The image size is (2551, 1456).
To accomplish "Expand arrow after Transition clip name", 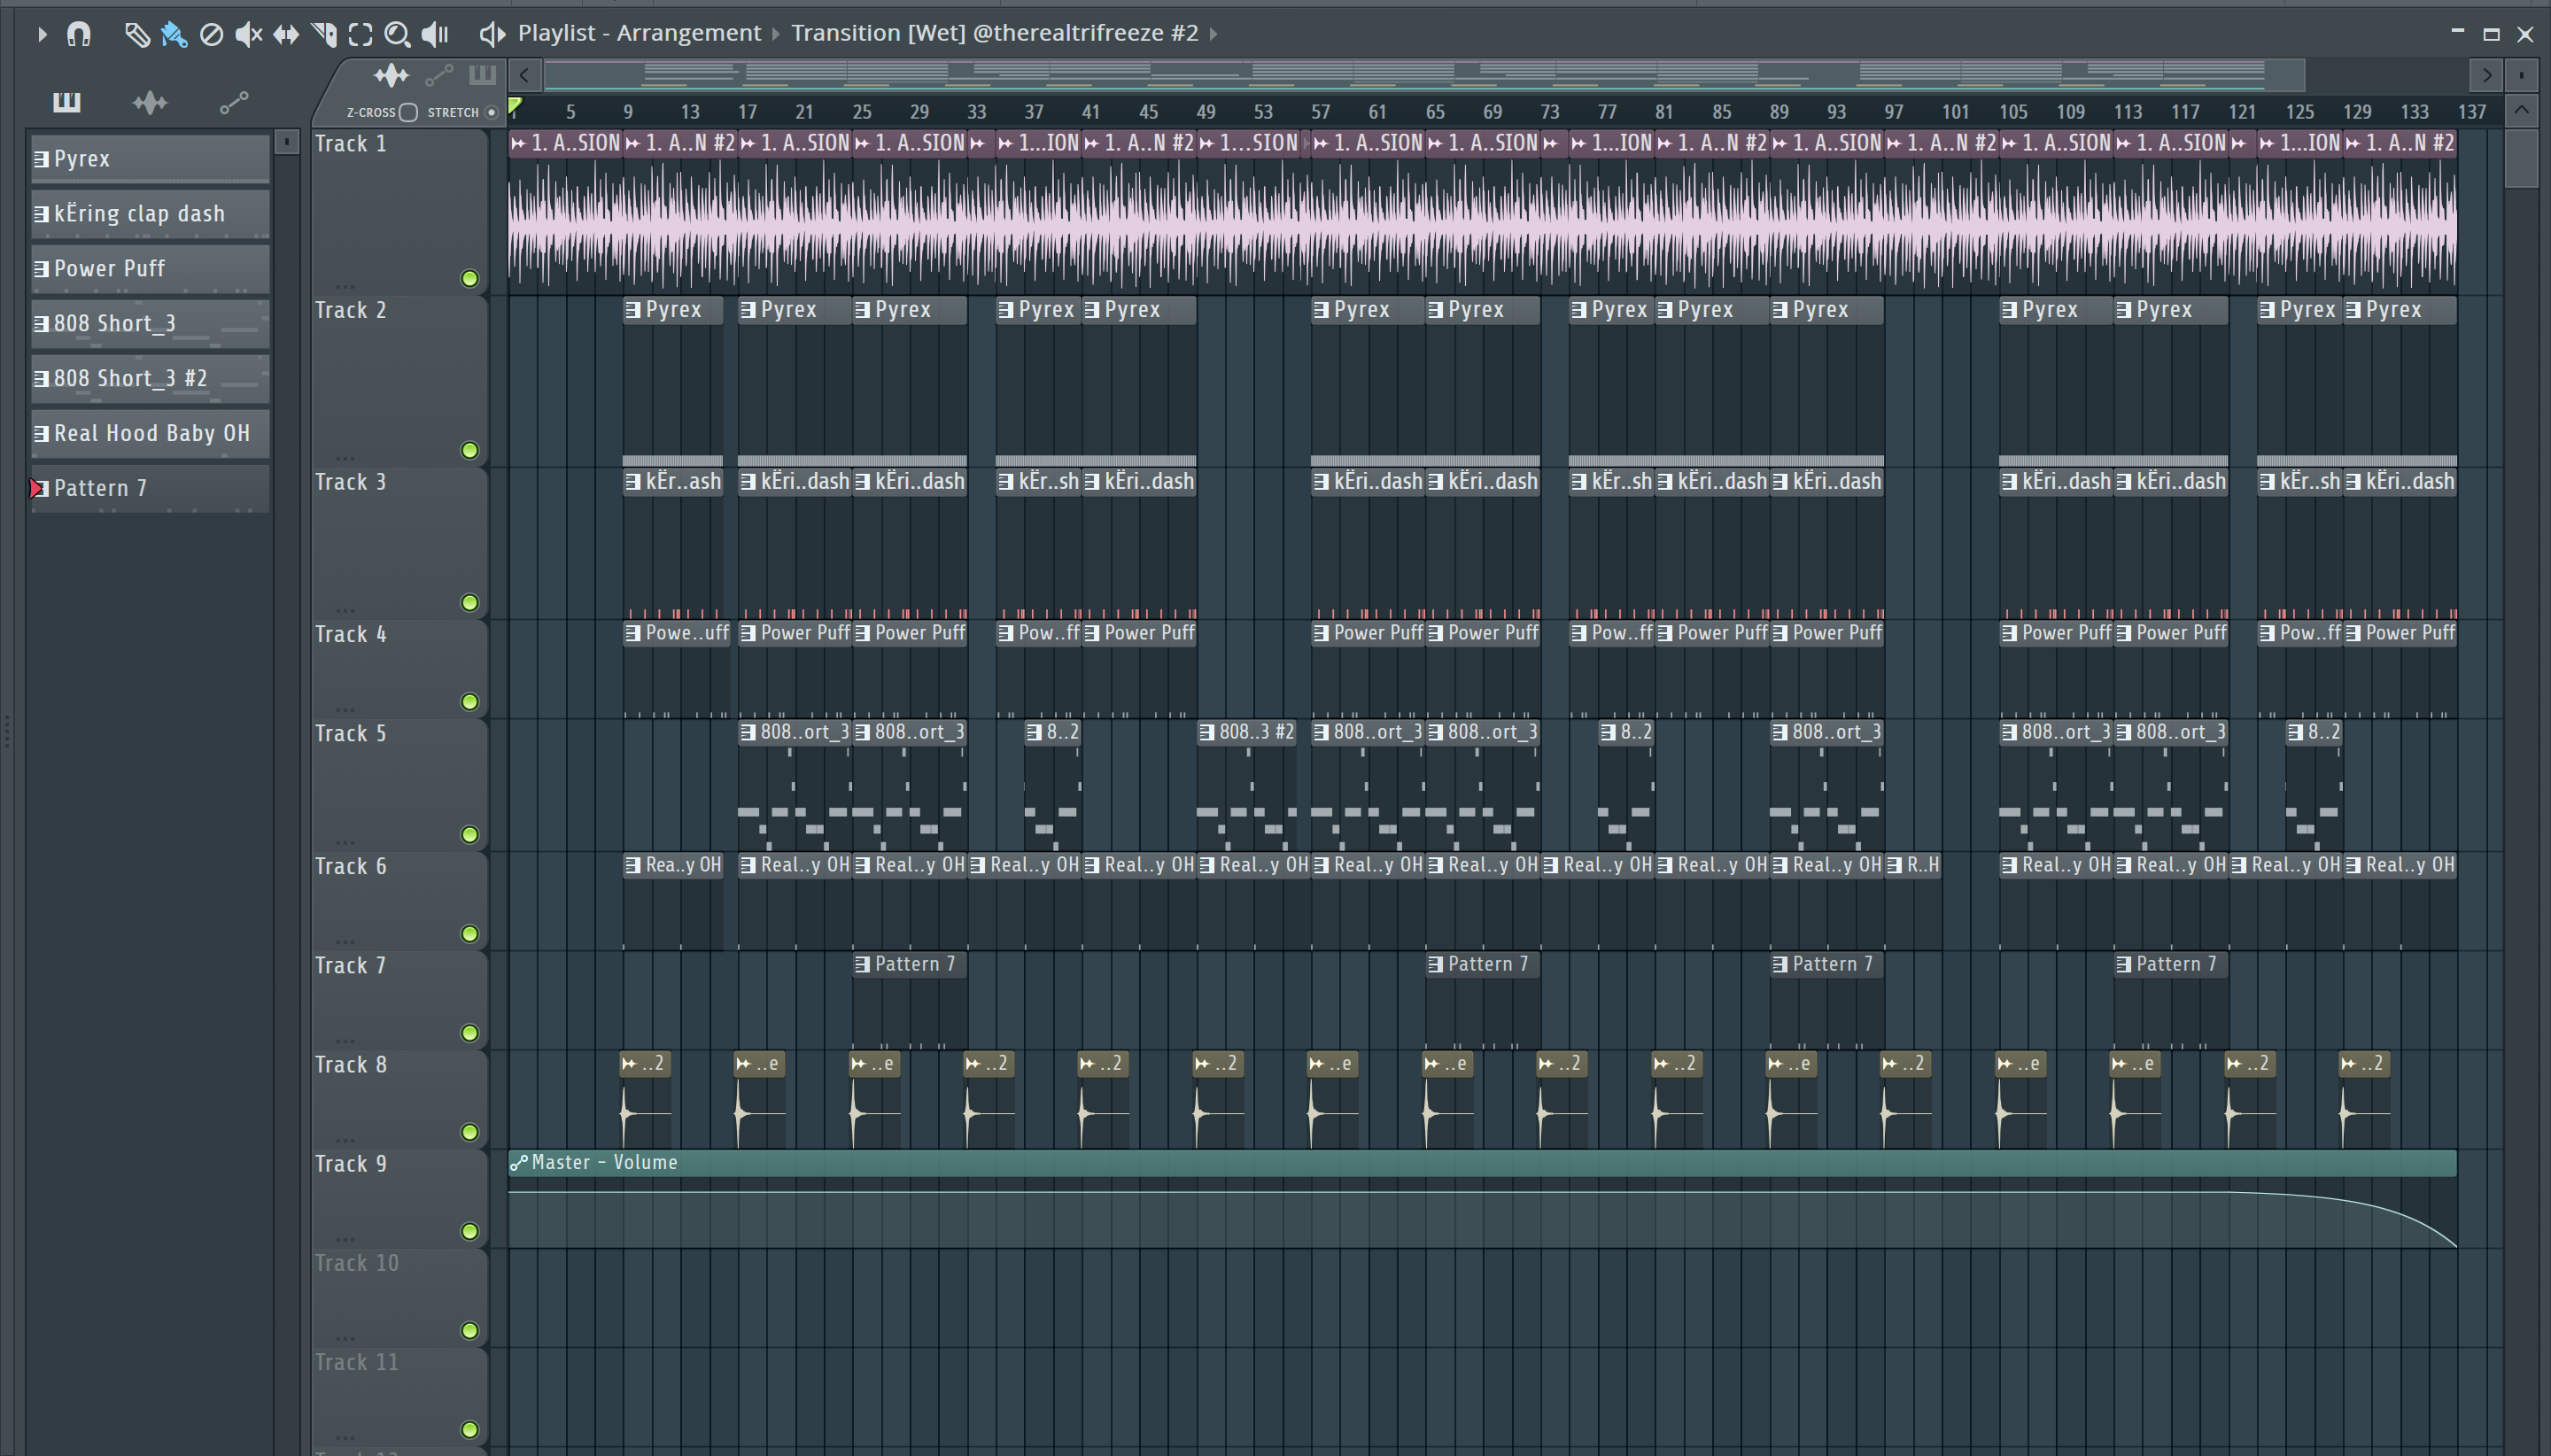I will pos(1213,34).
